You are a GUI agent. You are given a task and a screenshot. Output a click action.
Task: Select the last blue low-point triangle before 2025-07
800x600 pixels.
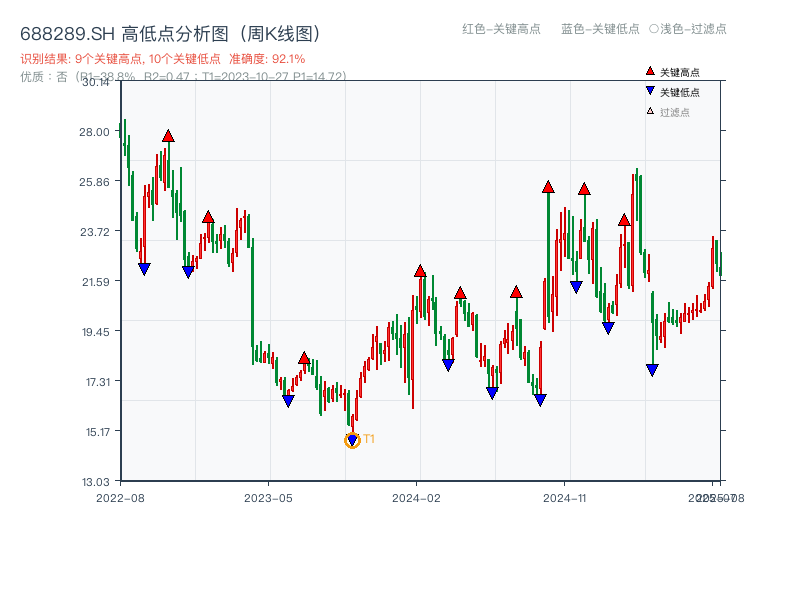[x=652, y=370]
